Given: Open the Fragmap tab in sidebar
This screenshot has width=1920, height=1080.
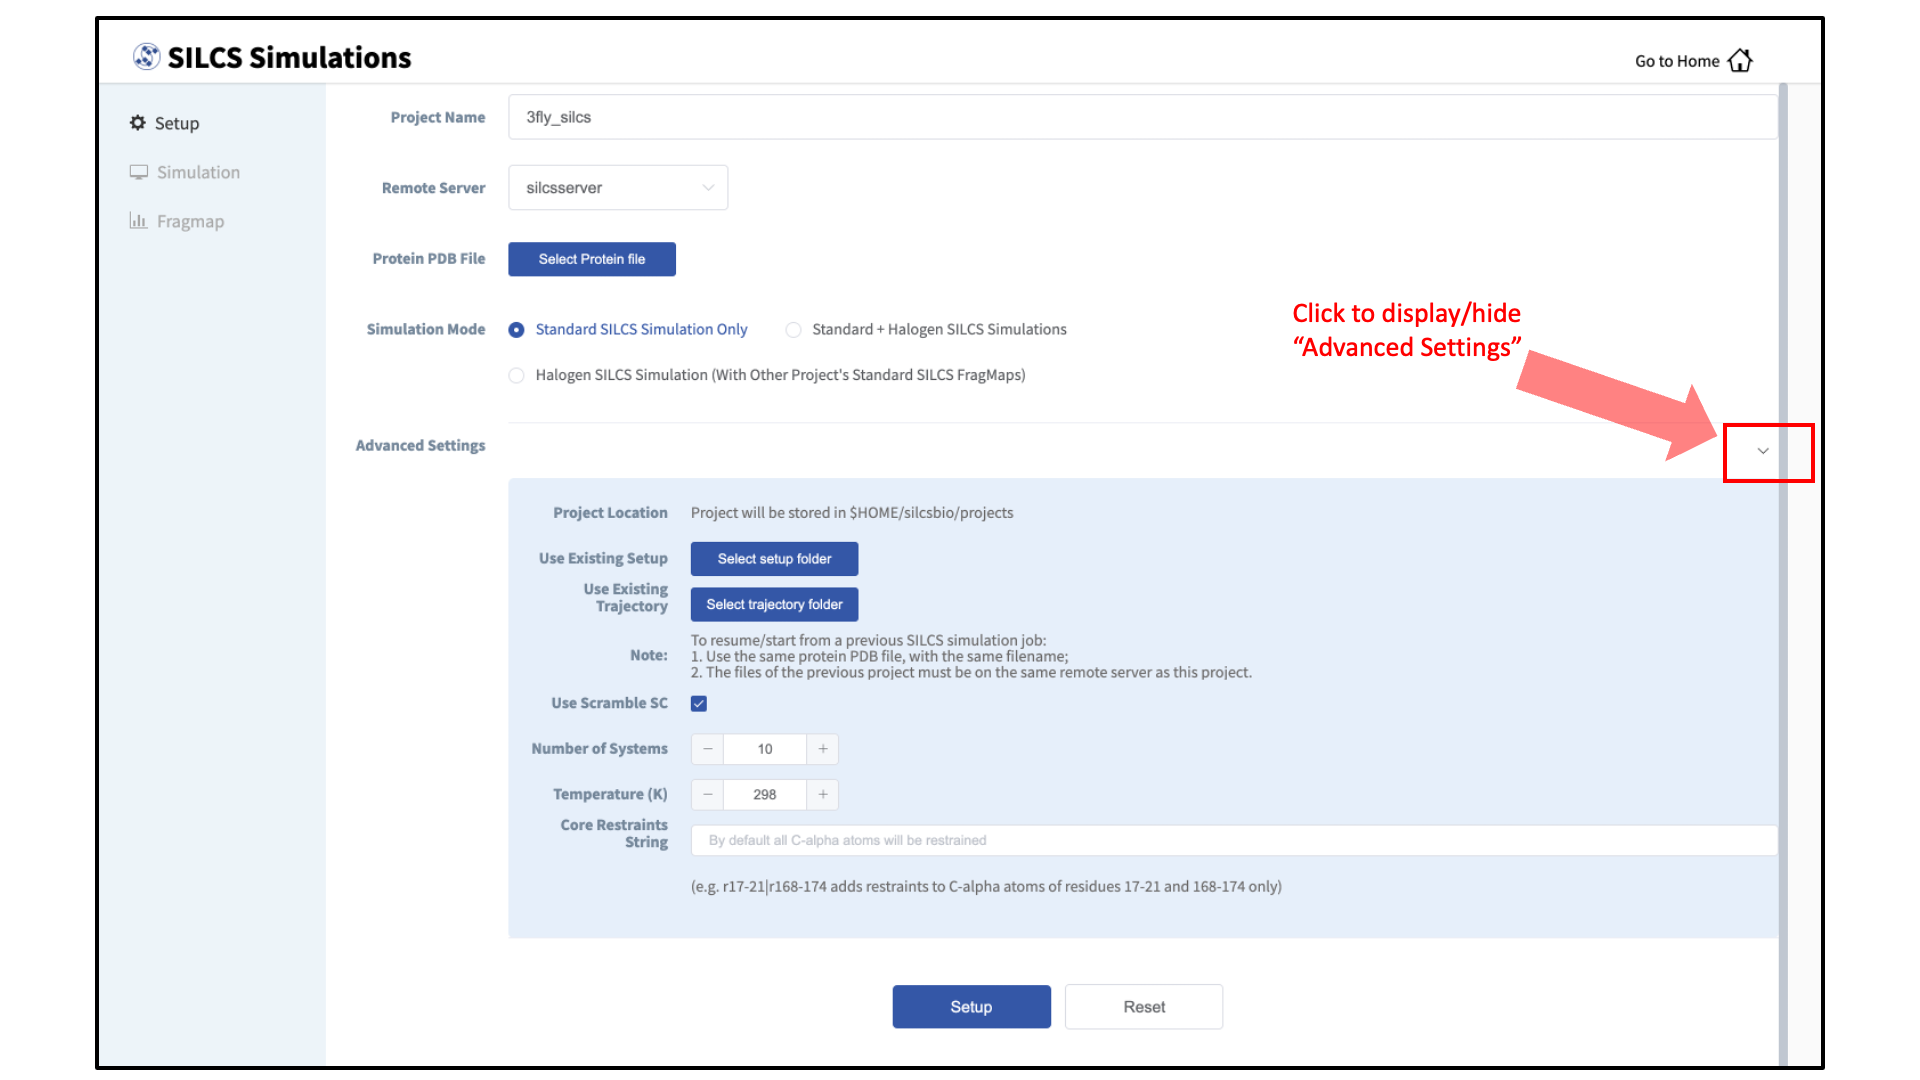Looking at the screenshot, I should (190, 221).
